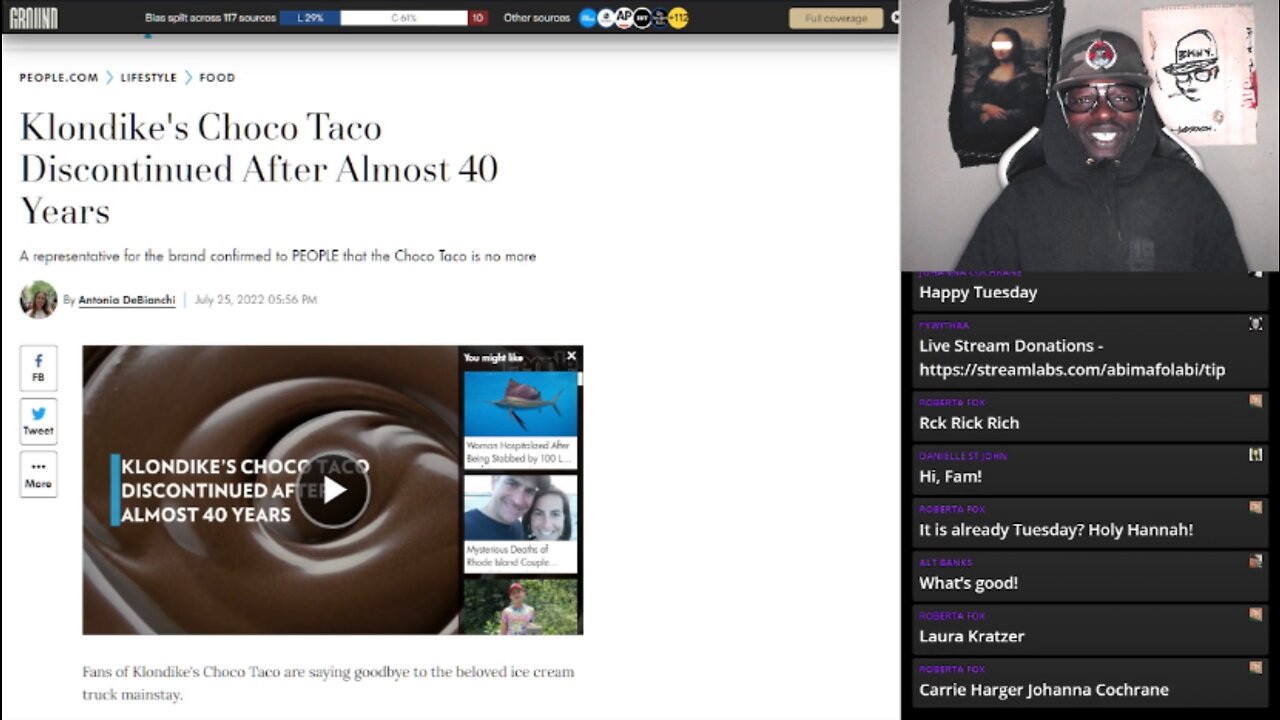This screenshot has height=720, width=1280.
Task: Click the AP source icon
Action: point(624,17)
